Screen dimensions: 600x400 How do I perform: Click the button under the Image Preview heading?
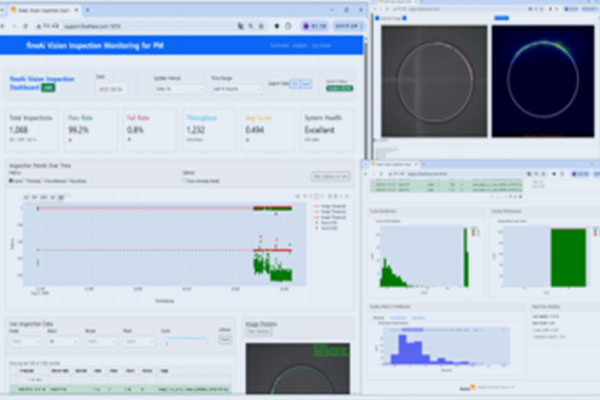pyautogui.click(x=259, y=331)
